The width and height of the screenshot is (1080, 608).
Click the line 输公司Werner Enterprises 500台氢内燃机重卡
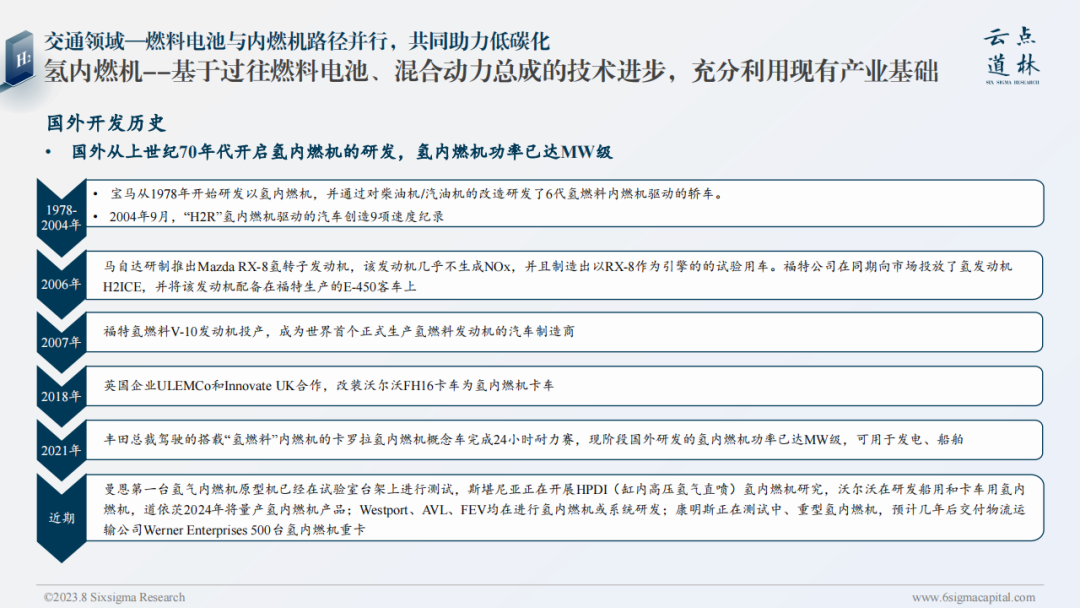click(234, 530)
